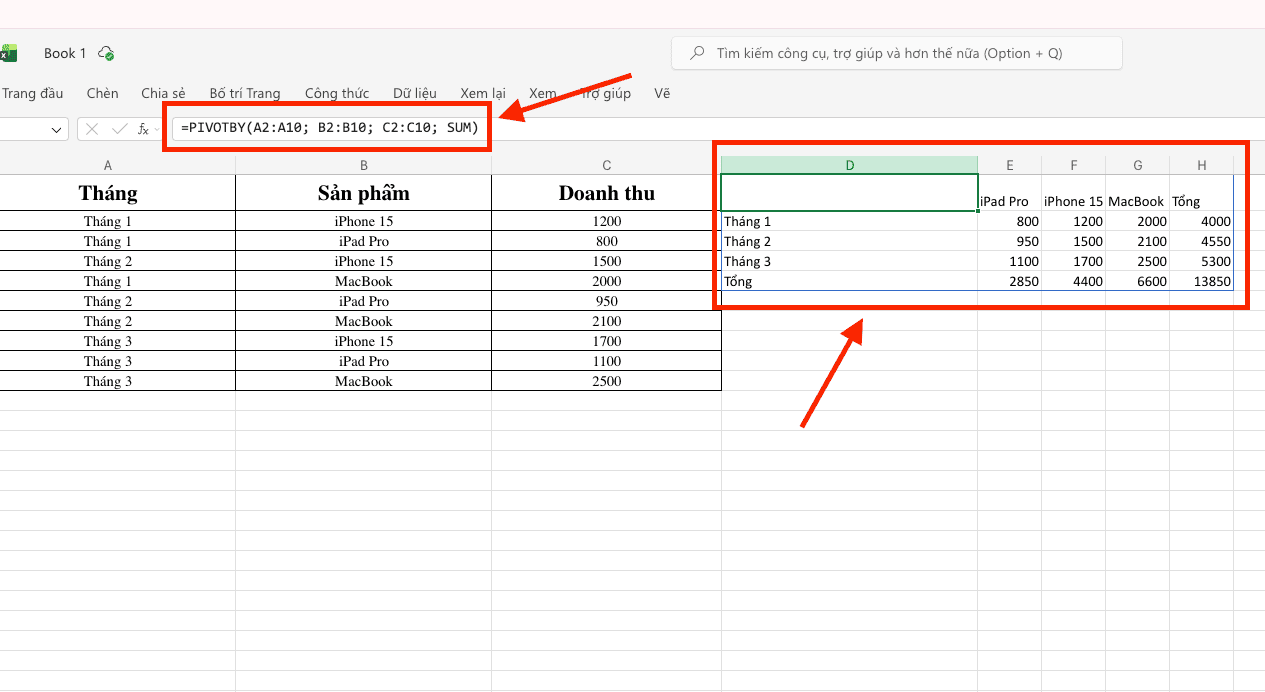Screen dimensions: 1265x692
Task: Select the cell with value 800 in column C
Action: click(x=606, y=241)
